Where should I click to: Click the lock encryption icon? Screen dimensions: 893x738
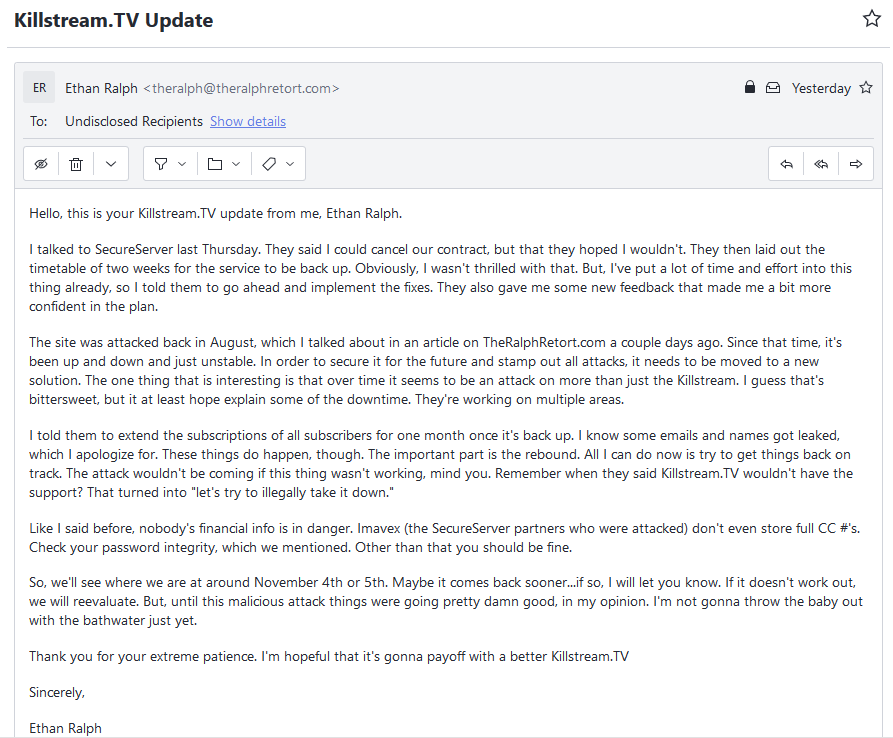(x=749, y=87)
